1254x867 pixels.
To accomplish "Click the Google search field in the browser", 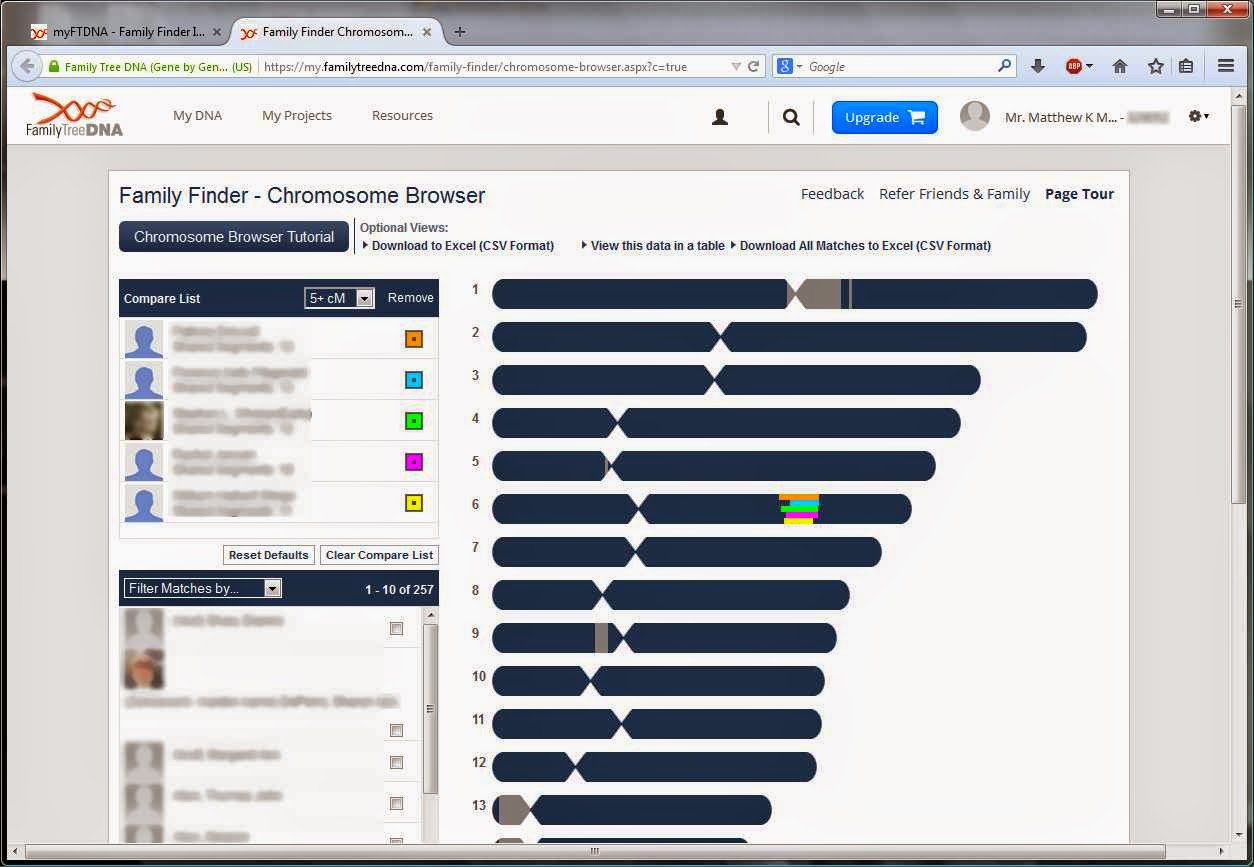I will click(x=890, y=65).
